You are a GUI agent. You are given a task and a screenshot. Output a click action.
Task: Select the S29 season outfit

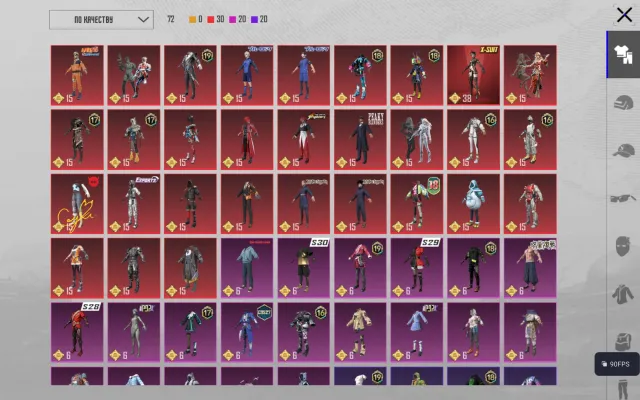coord(417,268)
